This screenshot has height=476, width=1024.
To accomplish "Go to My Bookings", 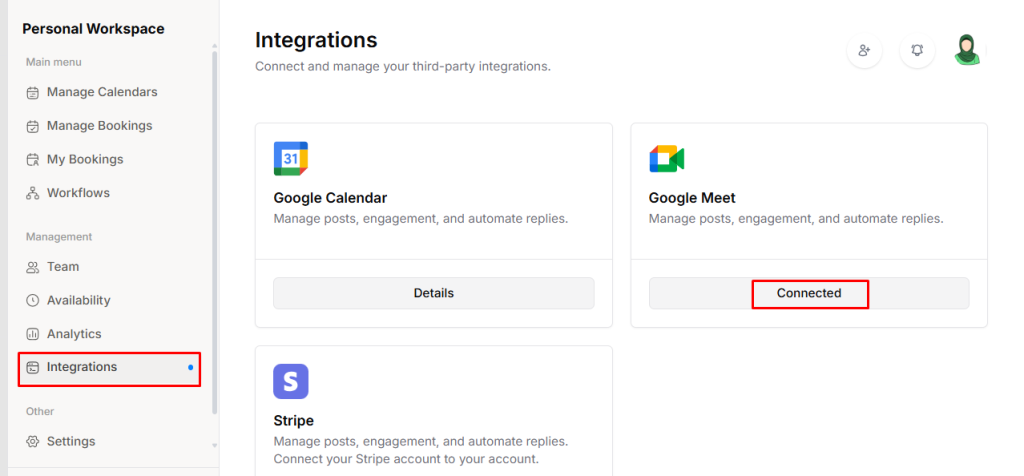I will pos(85,159).
